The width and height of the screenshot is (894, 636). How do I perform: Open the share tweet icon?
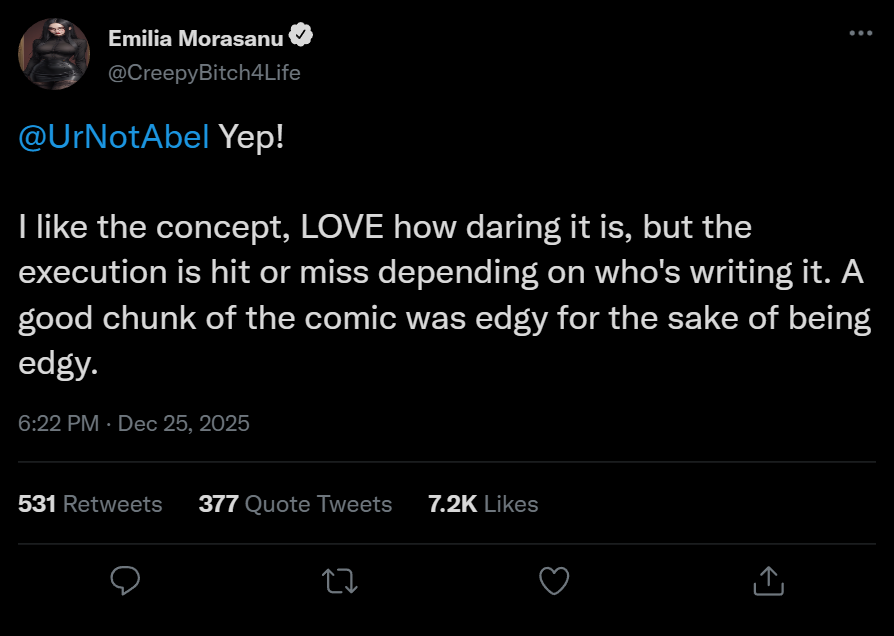click(768, 581)
